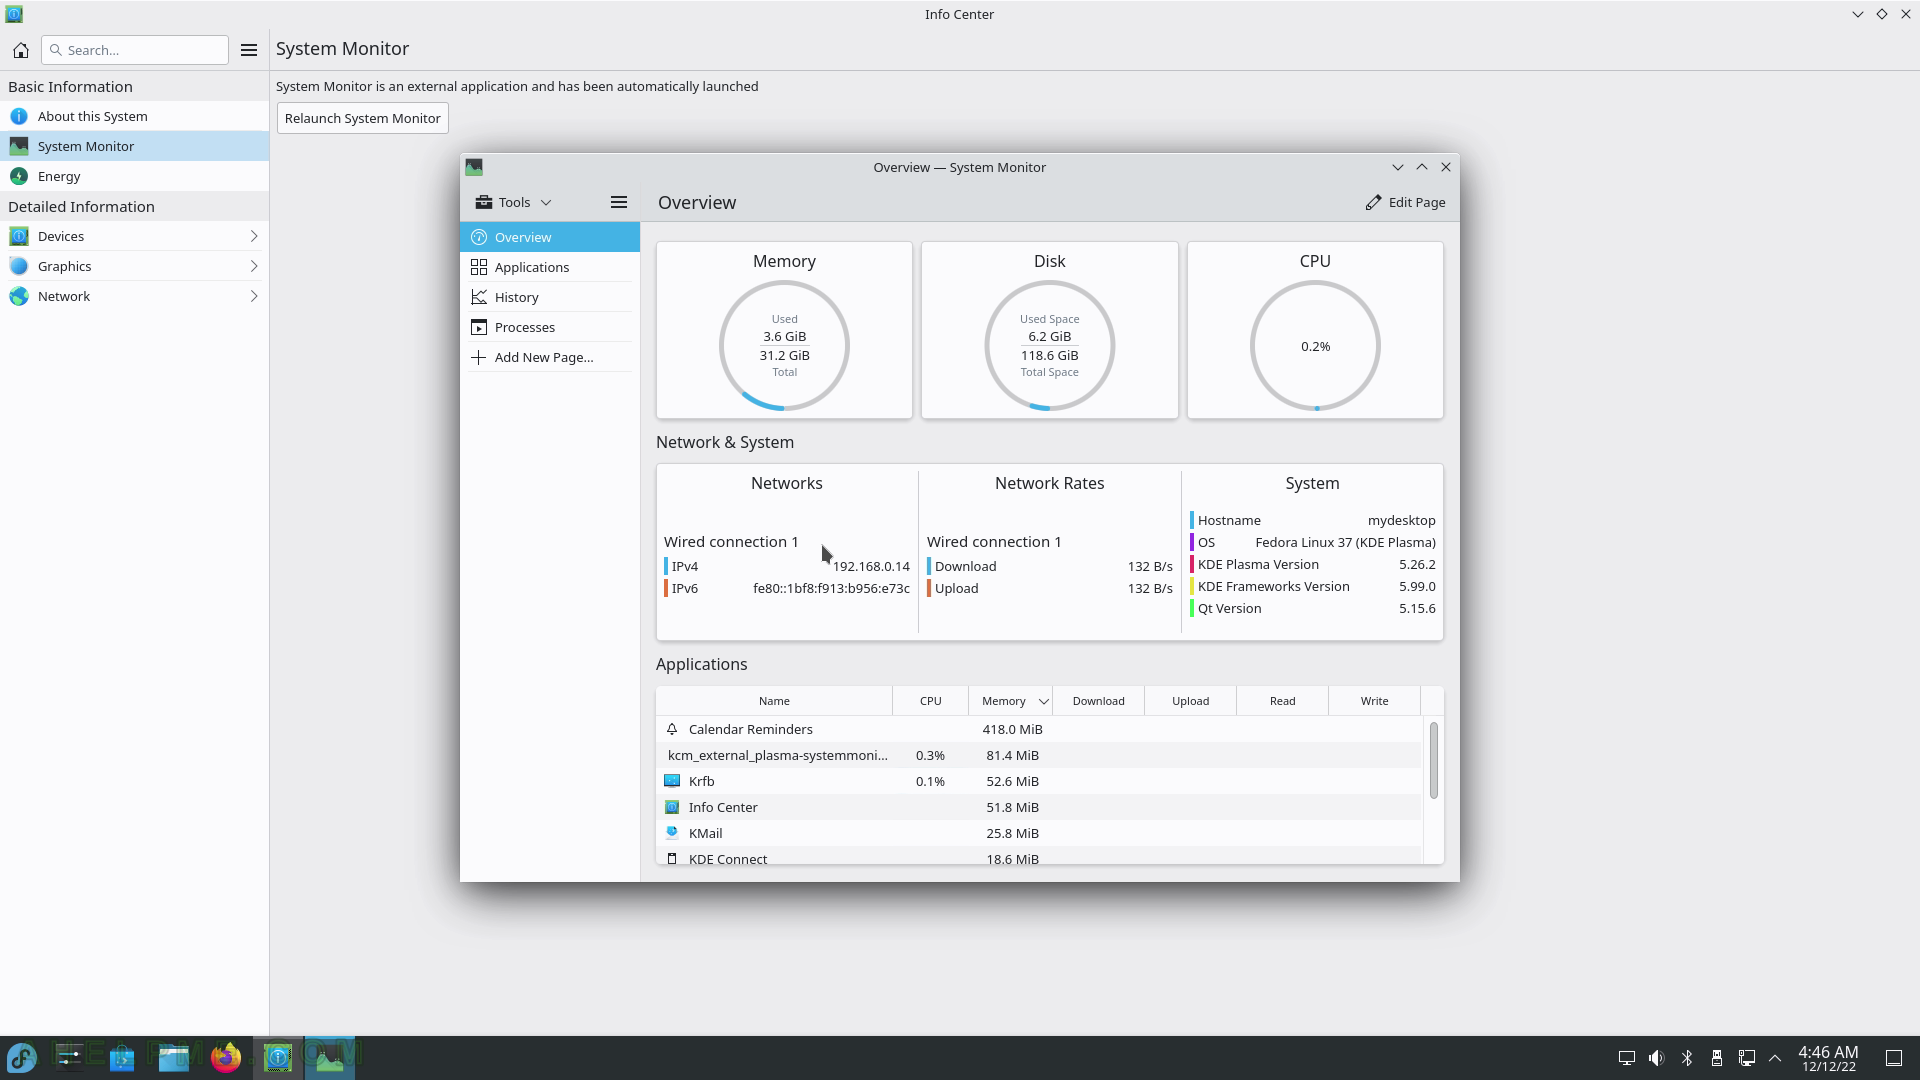1920x1080 pixels.
Task: Select Calendar Reminders application row
Action: coord(1039,729)
